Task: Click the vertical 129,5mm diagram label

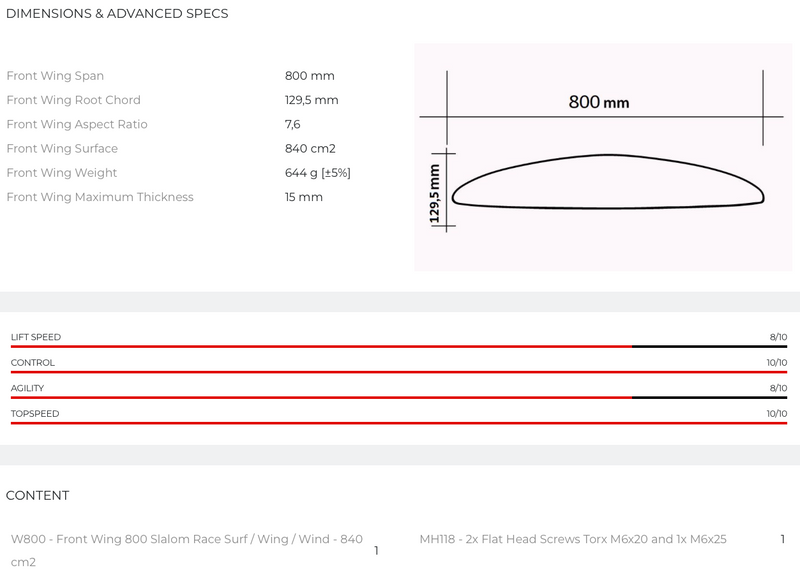Action: click(x=434, y=192)
